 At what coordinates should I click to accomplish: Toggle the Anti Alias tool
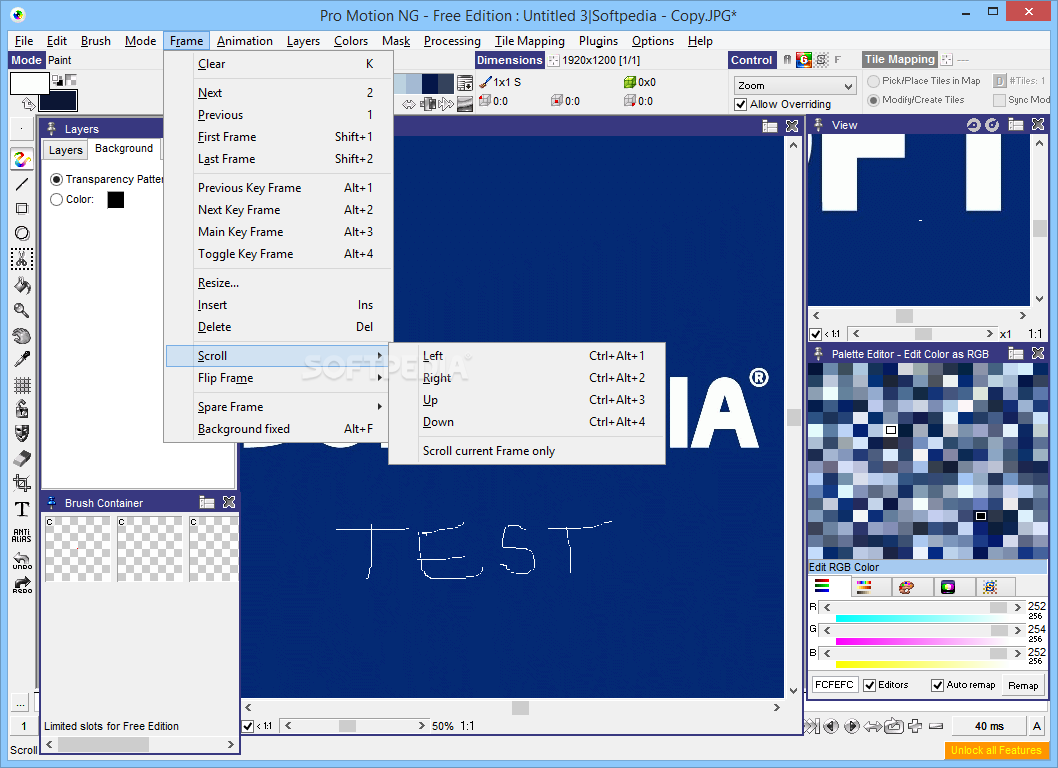(x=22, y=535)
